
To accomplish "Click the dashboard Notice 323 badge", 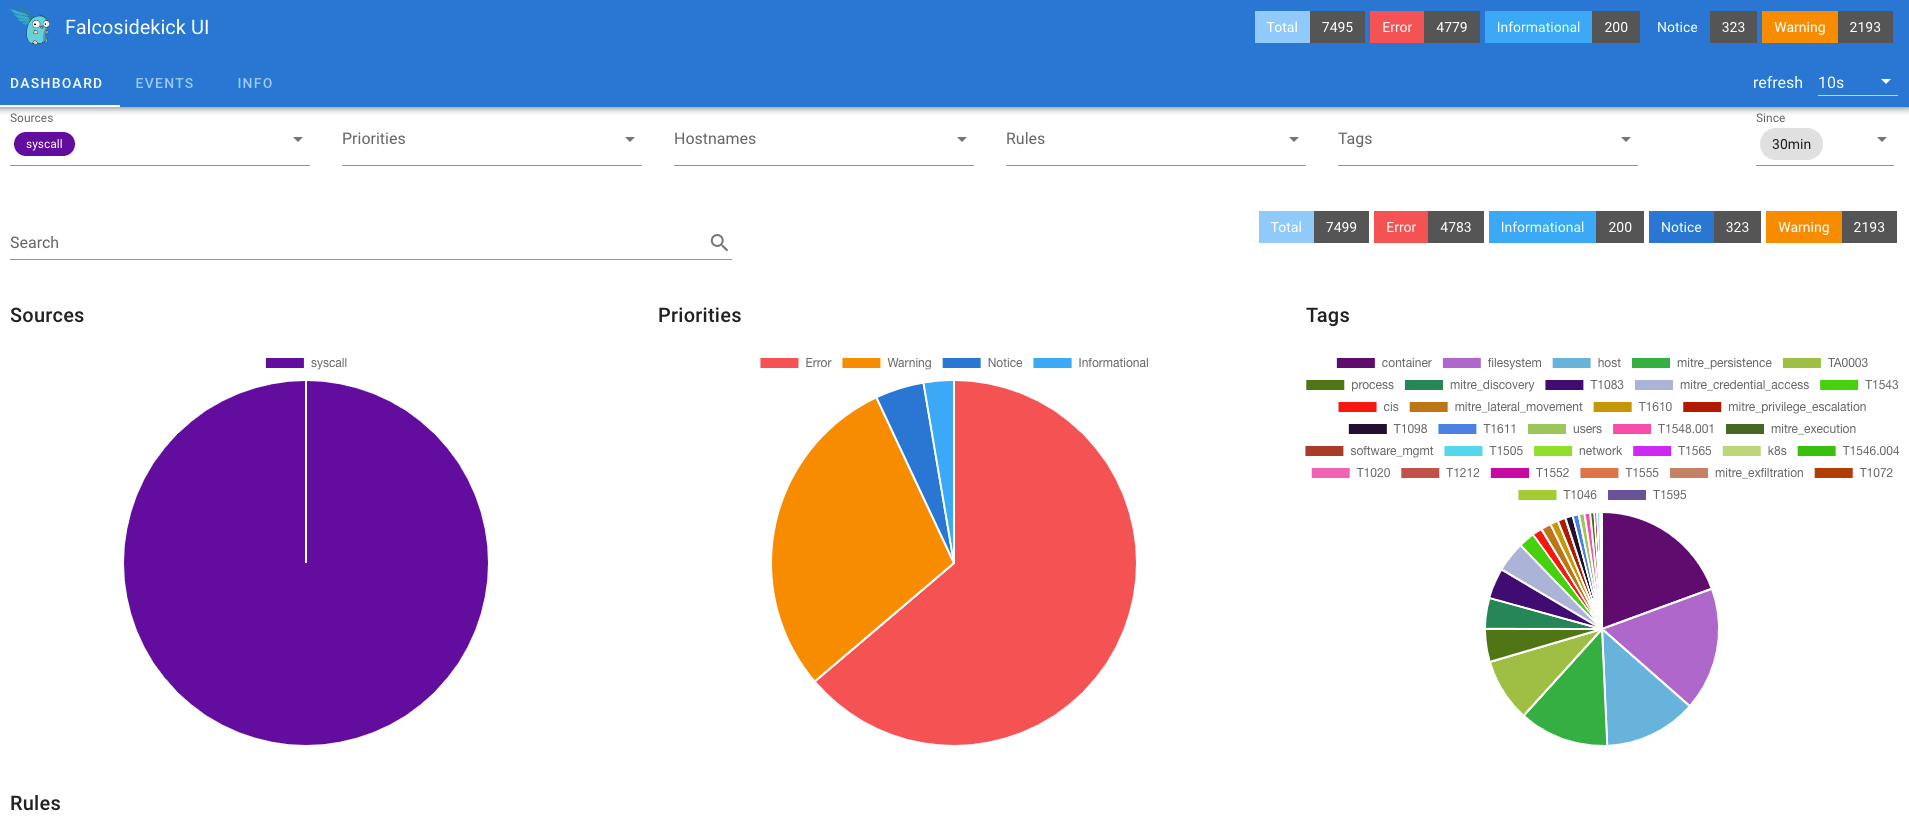I will tap(1705, 227).
